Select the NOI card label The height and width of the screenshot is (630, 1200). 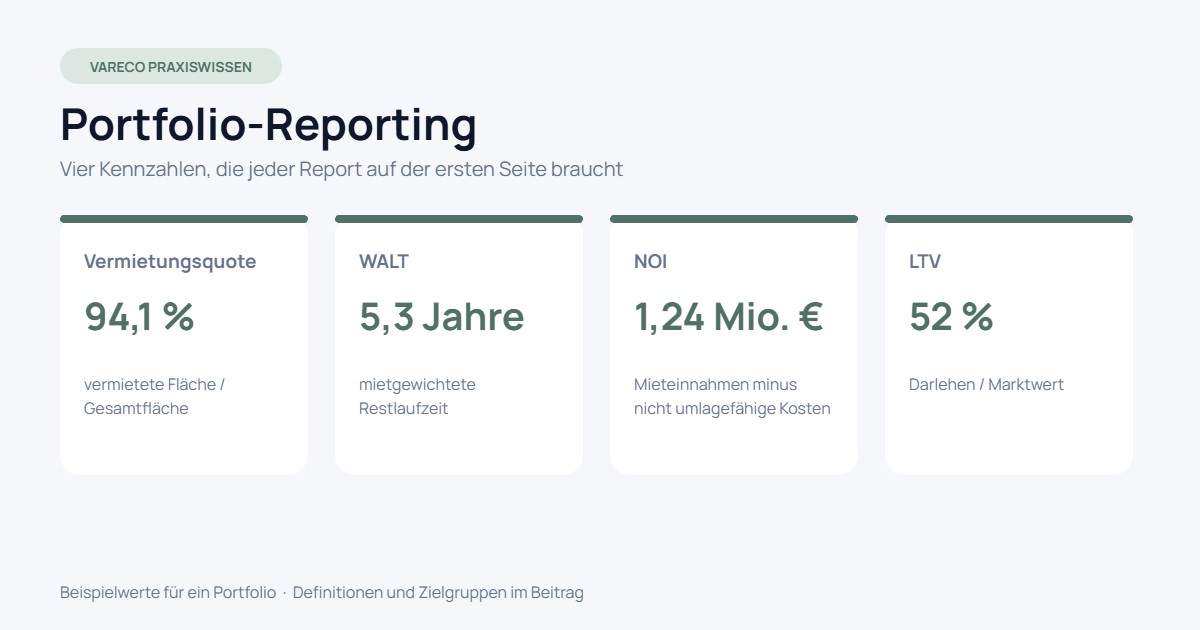click(x=650, y=262)
